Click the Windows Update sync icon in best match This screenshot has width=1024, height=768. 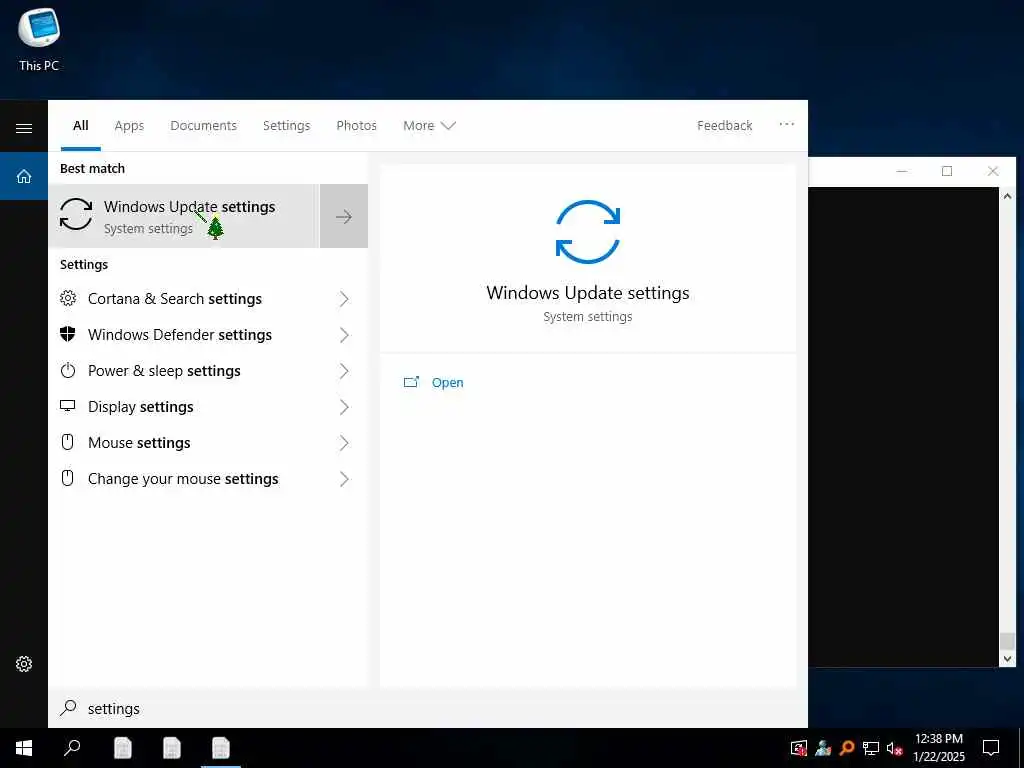tap(76, 215)
